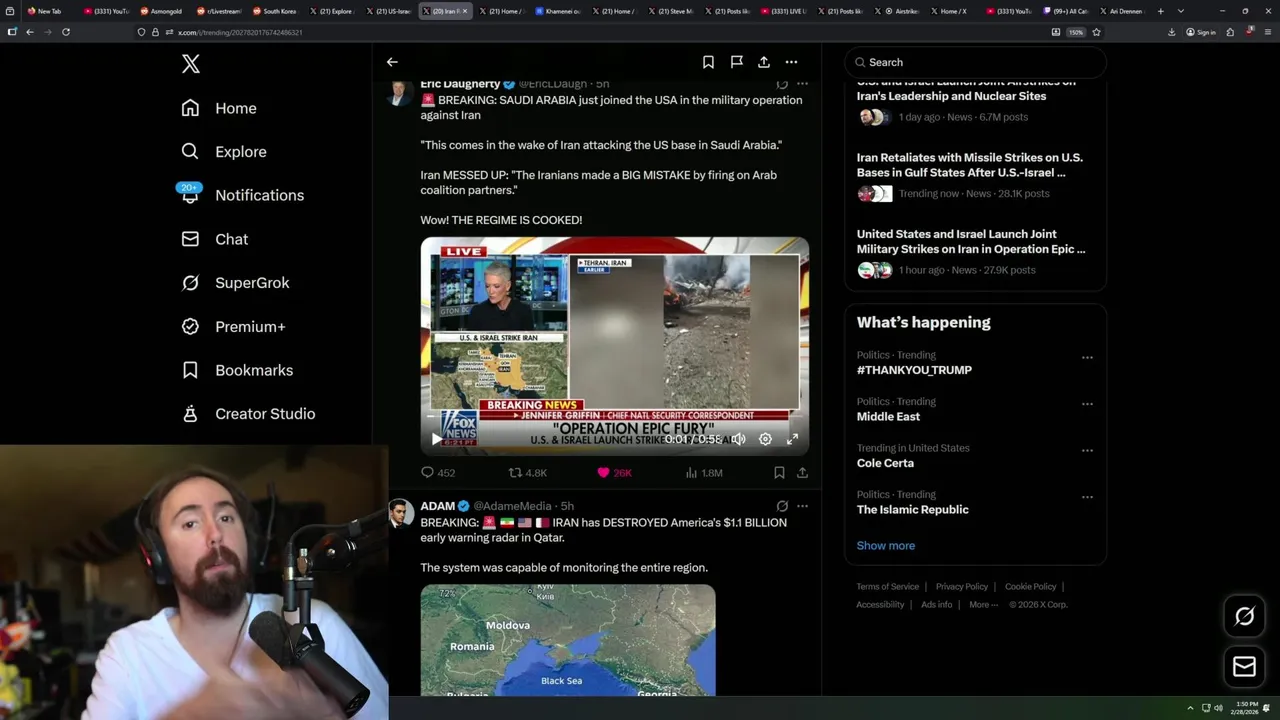Click Grok icon on Eric Daugherty post
This screenshot has width=1280, height=720.
coord(782,84)
